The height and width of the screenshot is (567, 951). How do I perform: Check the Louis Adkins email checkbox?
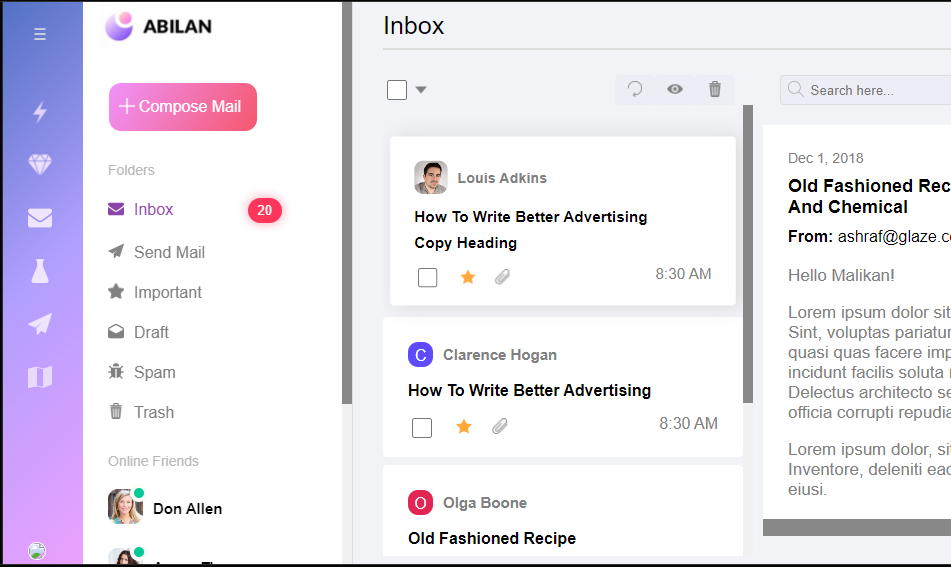(x=428, y=278)
